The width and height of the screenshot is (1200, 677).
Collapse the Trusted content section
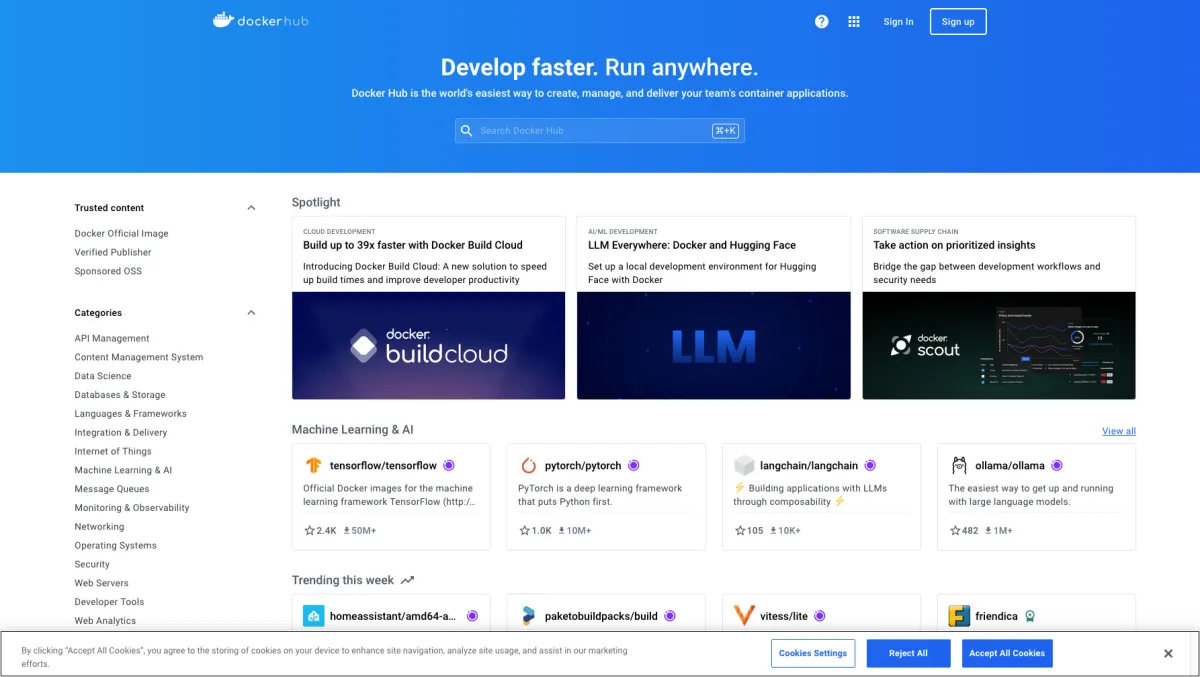click(x=251, y=208)
